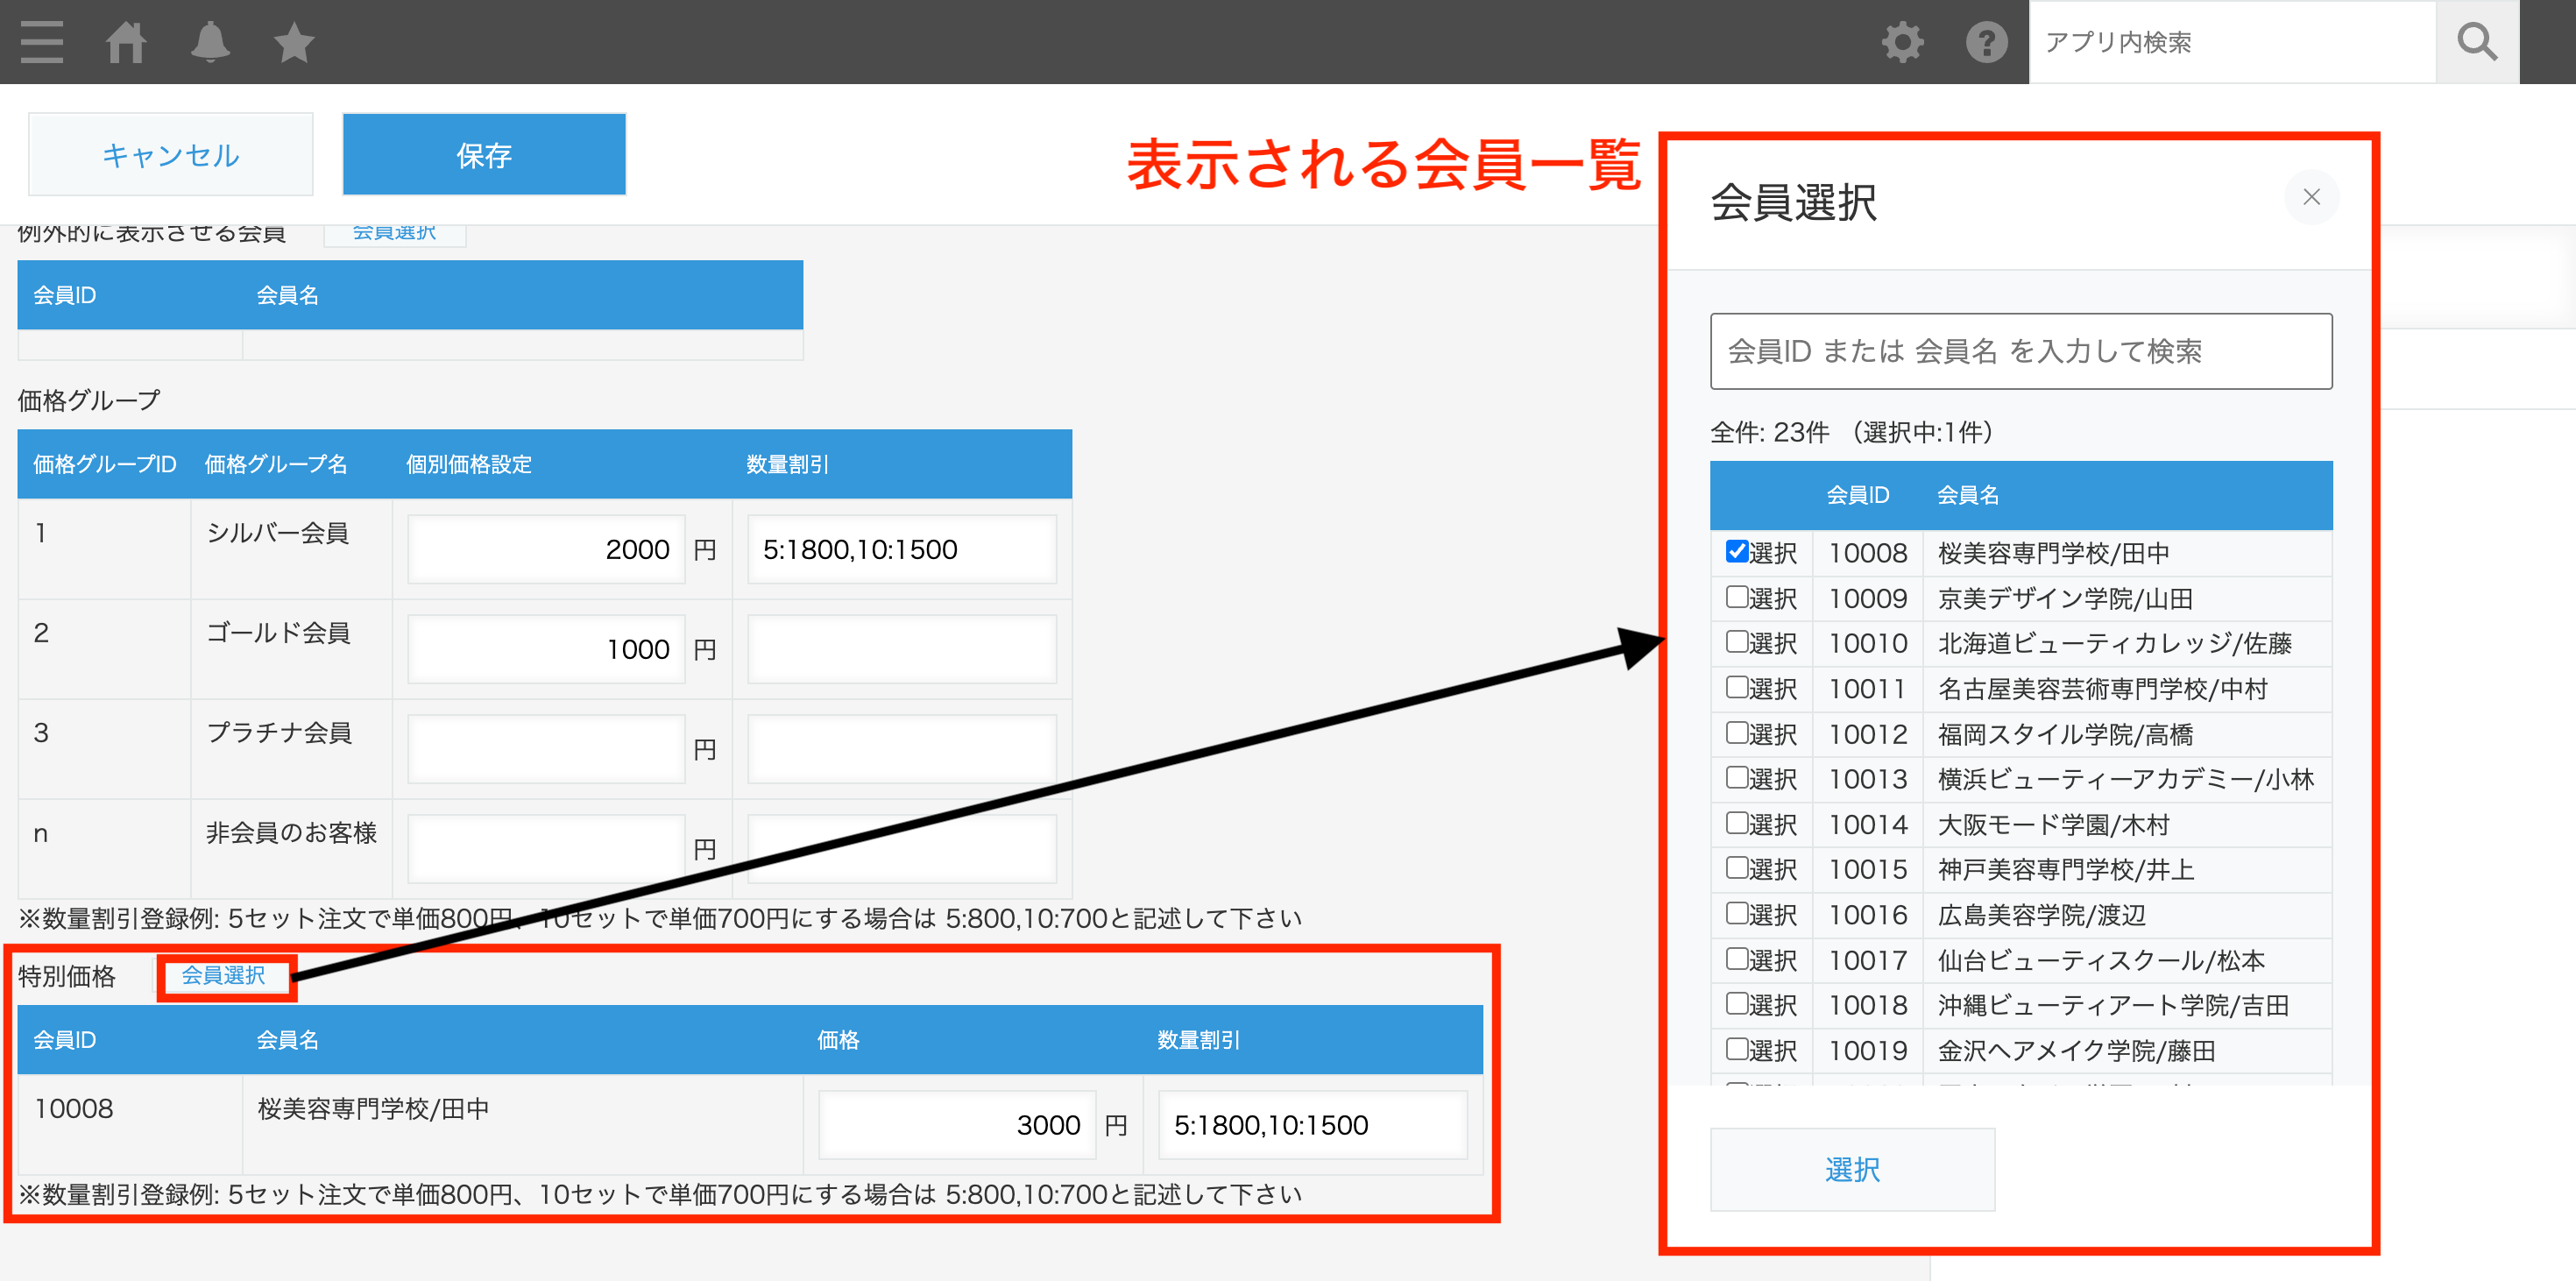Click the home icon in the header
Image resolution: width=2576 pixels, height=1281 pixels.
128,42
